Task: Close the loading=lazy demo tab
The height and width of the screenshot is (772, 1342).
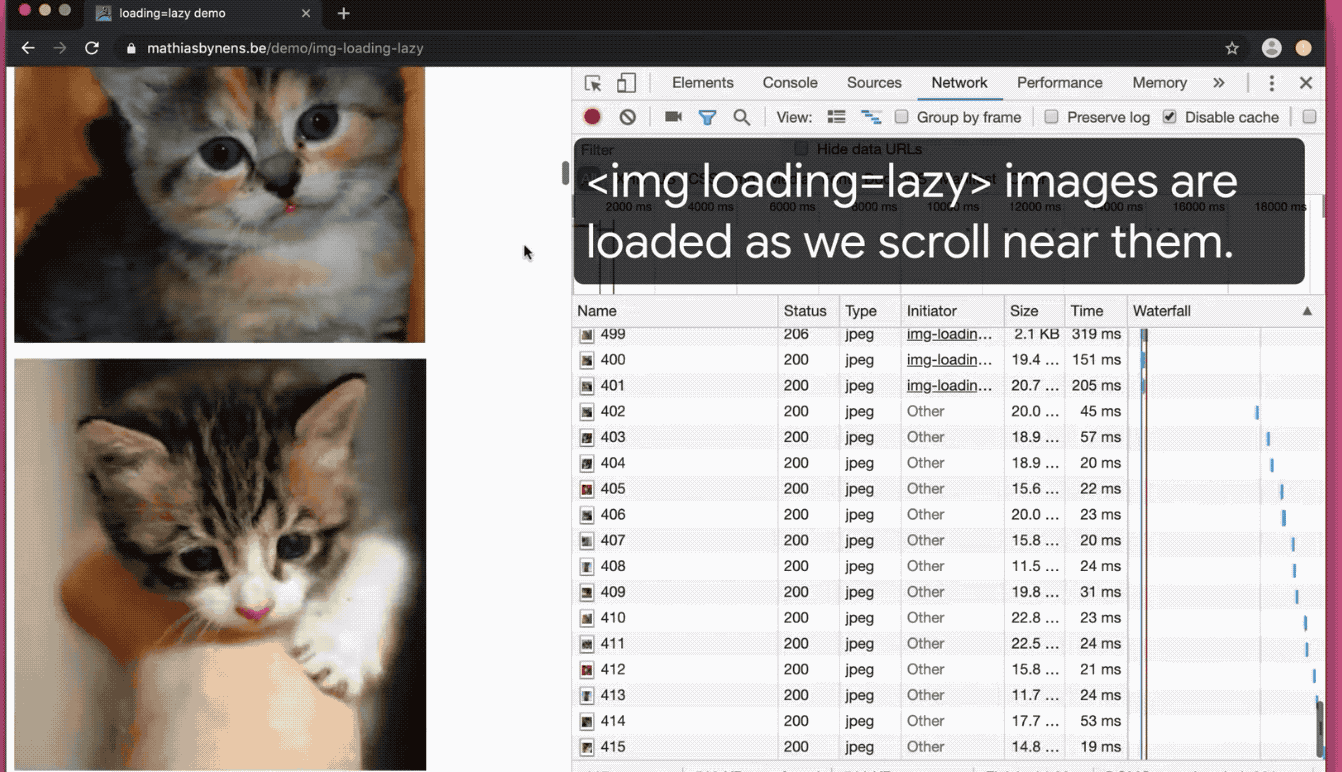Action: point(306,13)
